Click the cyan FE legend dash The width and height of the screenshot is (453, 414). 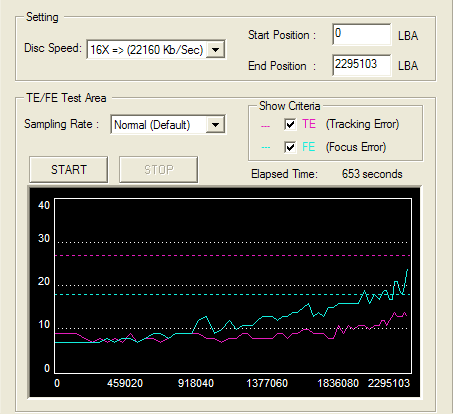click(x=265, y=148)
